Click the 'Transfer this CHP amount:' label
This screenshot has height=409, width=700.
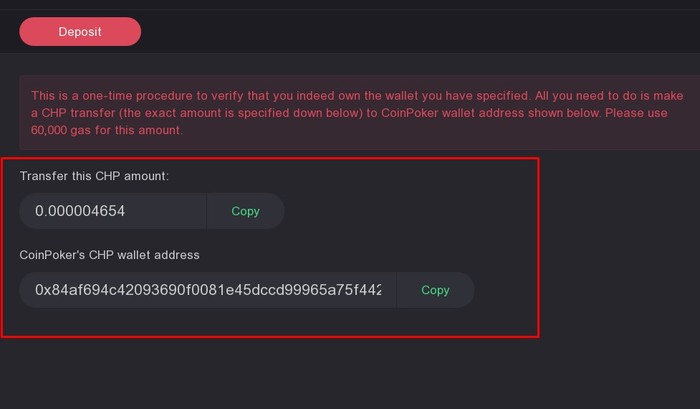pyautogui.click(x=95, y=176)
